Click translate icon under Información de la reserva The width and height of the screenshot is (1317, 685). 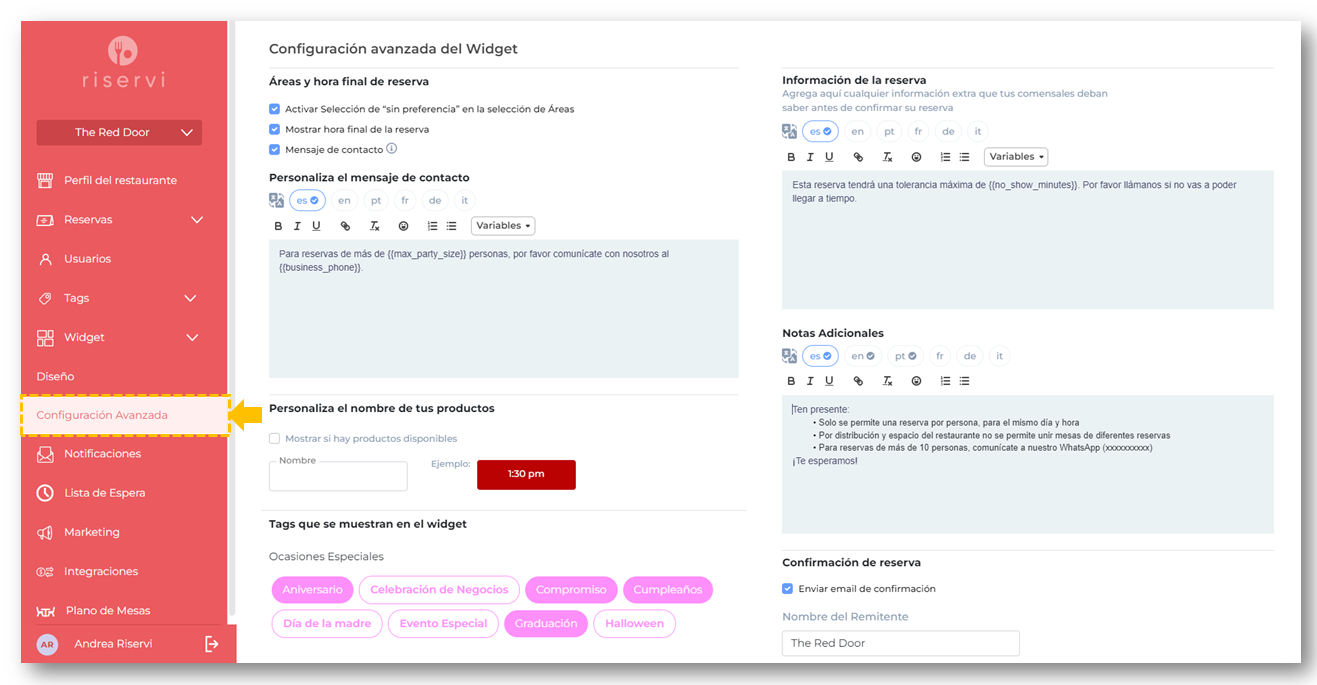coord(790,131)
